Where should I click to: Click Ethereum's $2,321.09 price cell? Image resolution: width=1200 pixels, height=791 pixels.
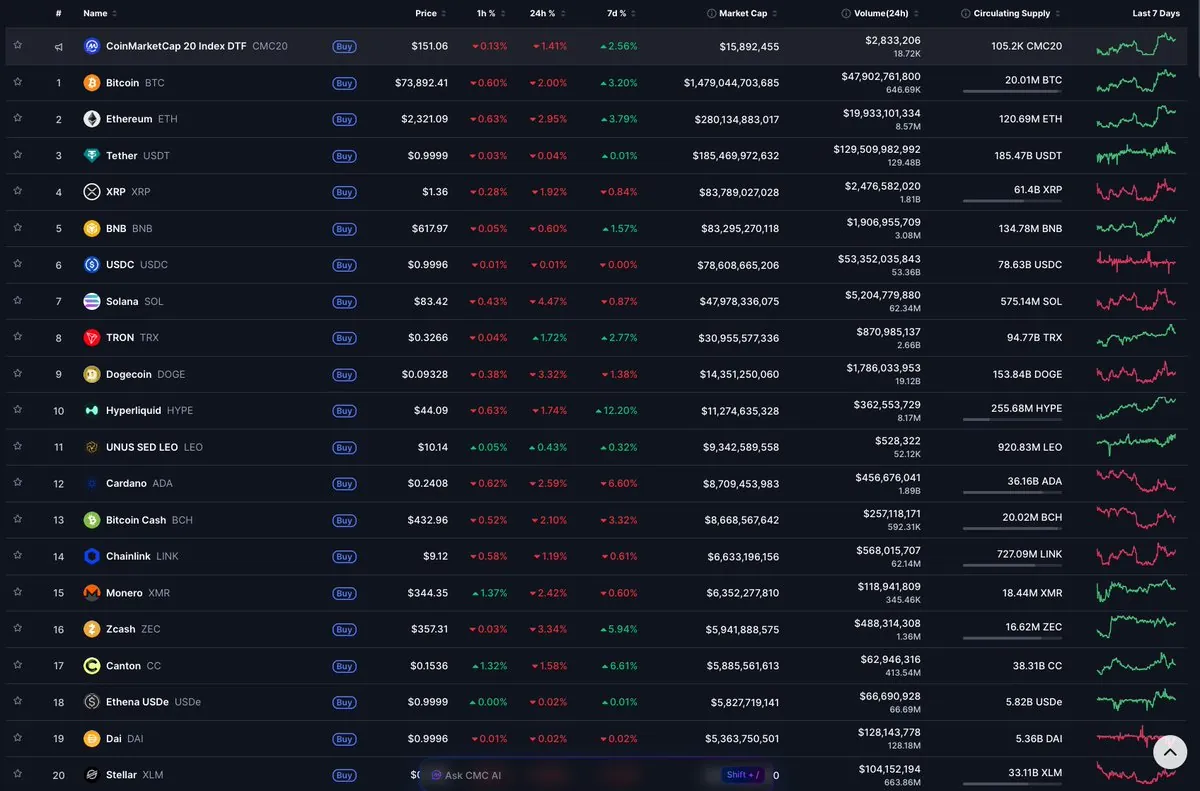(x=424, y=119)
